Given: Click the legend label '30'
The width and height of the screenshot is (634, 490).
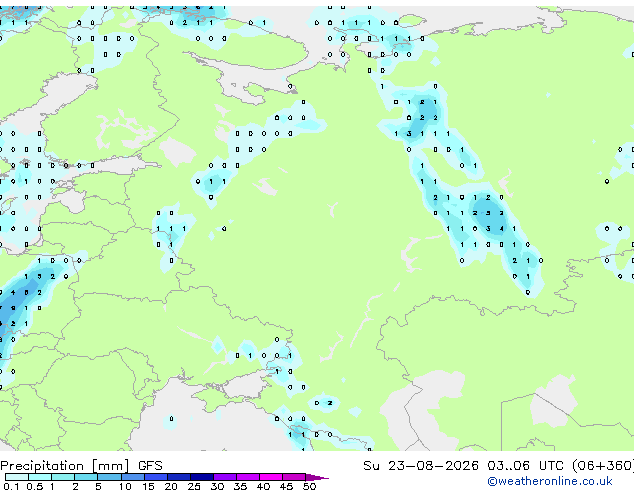Looking at the screenshot, I should pyautogui.click(x=217, y=486).
